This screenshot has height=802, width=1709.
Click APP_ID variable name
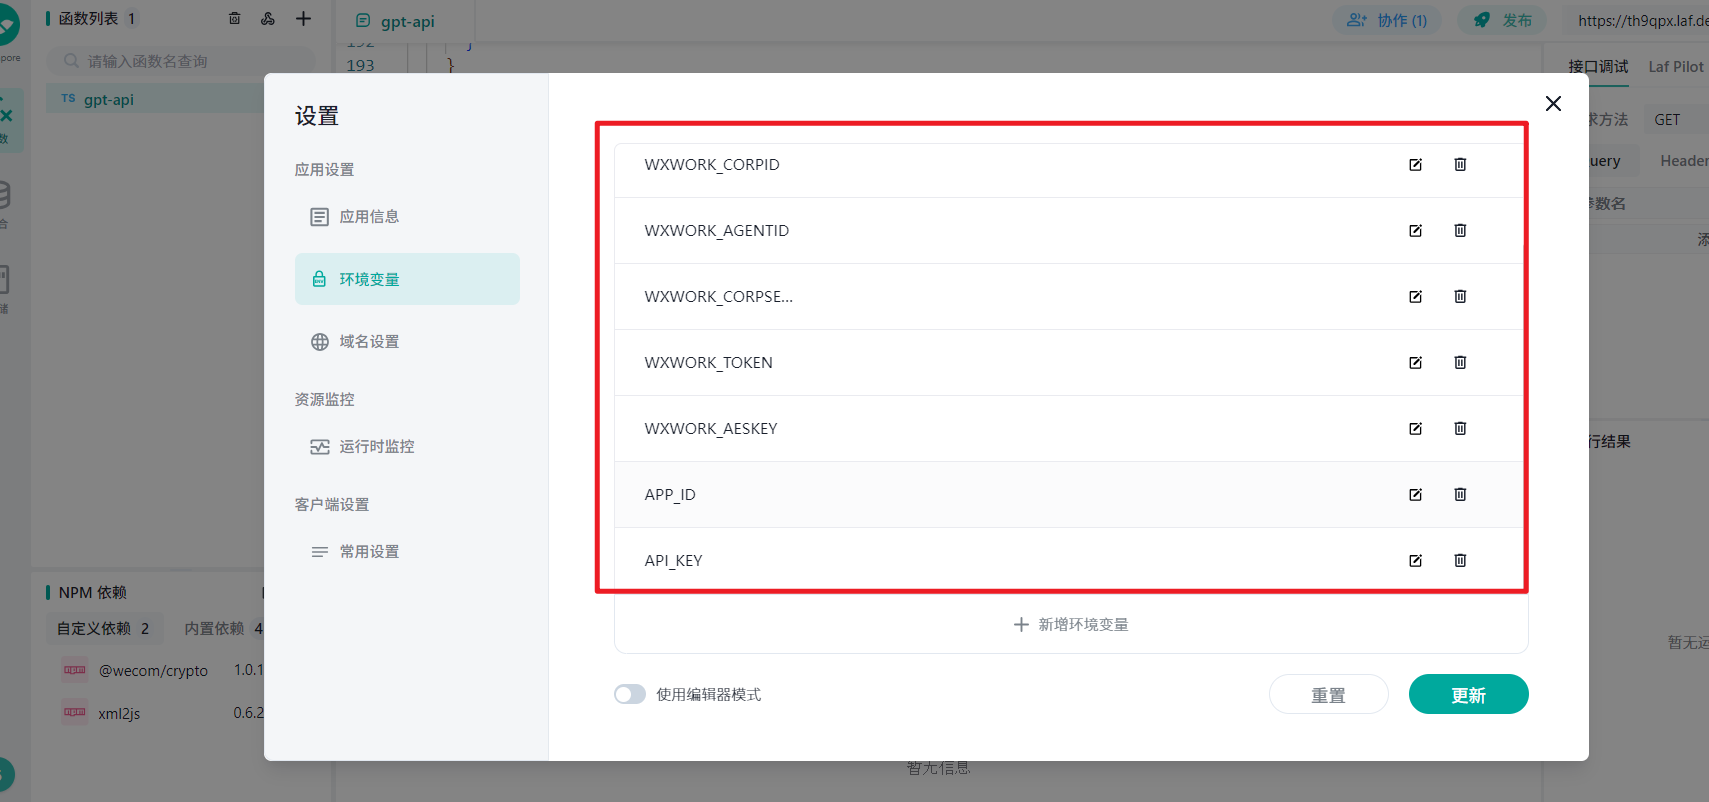coord(670,495)
